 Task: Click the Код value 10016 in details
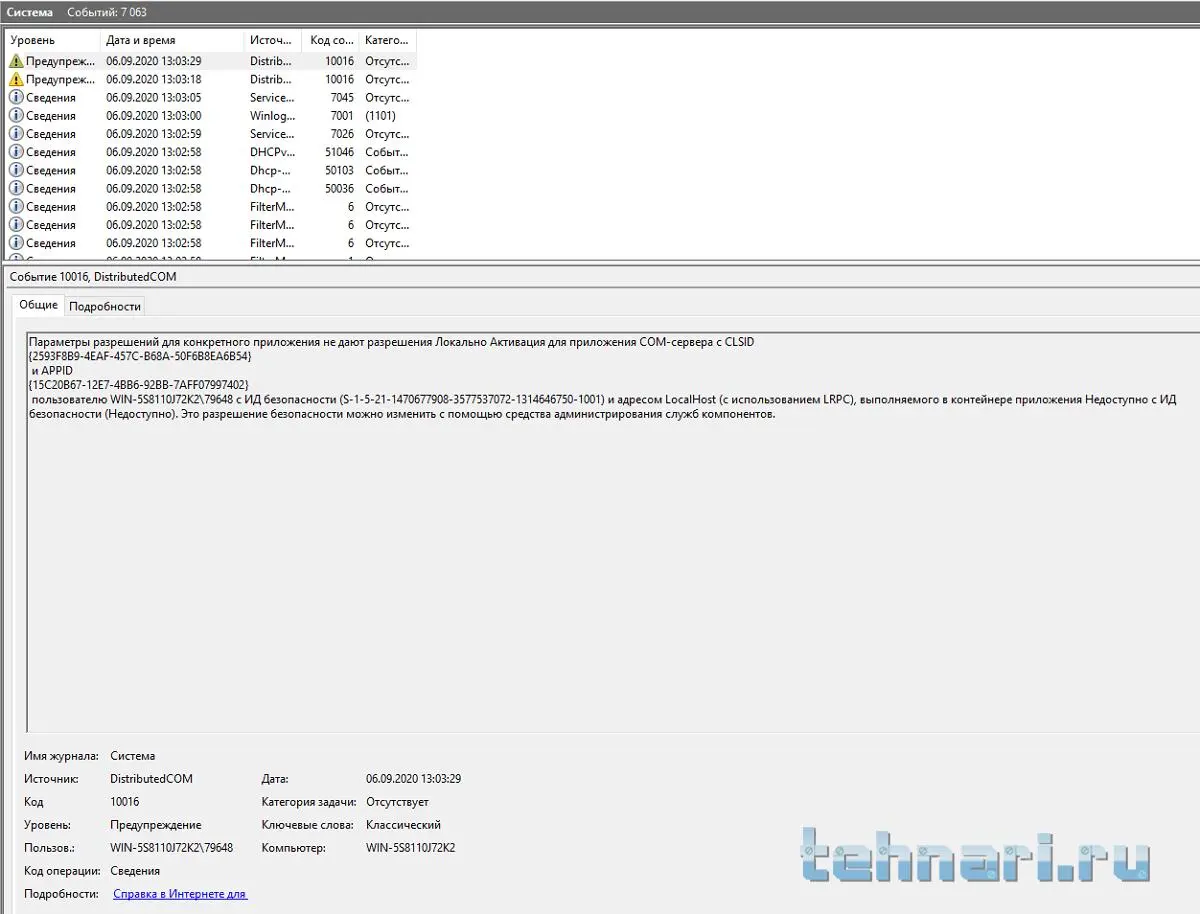pos(125,802)
